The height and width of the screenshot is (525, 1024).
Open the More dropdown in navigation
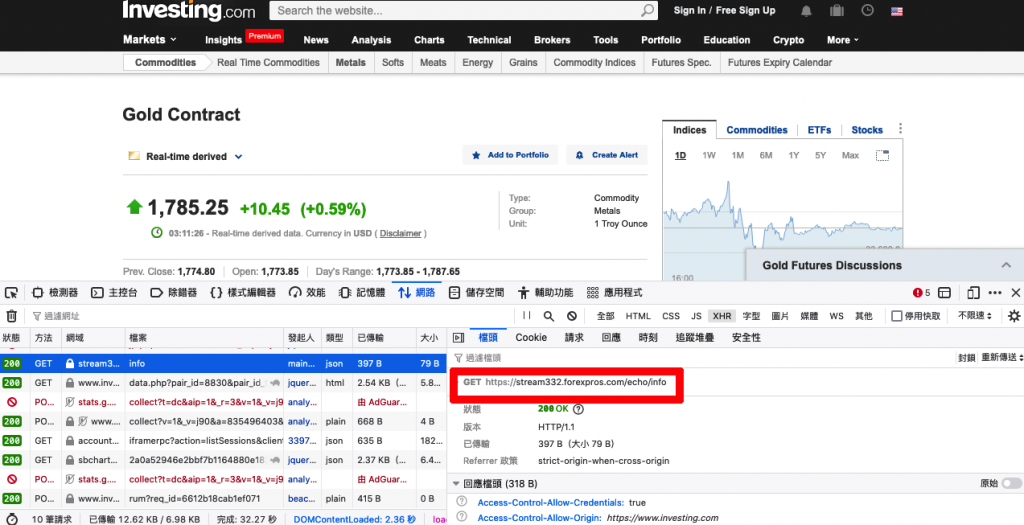coord(843,40)
